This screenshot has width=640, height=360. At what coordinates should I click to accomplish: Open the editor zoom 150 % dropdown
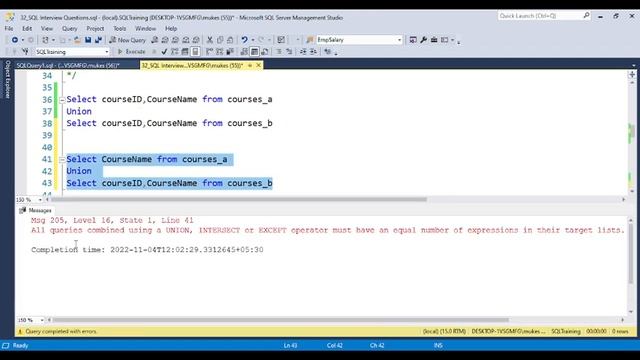(40, 200)
